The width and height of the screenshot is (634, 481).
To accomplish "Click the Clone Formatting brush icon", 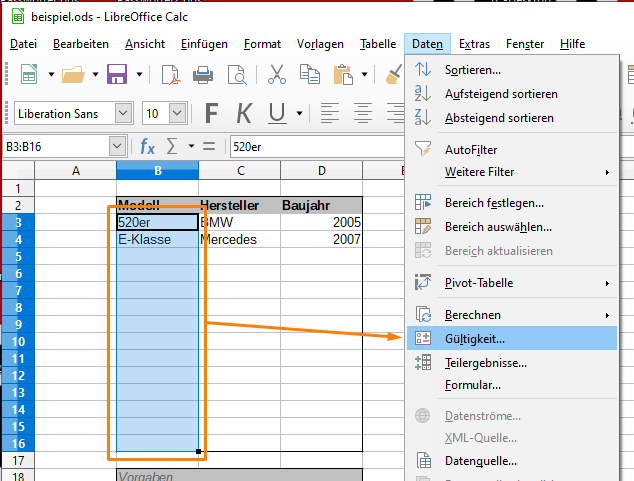I will click(x=394, y=74).
